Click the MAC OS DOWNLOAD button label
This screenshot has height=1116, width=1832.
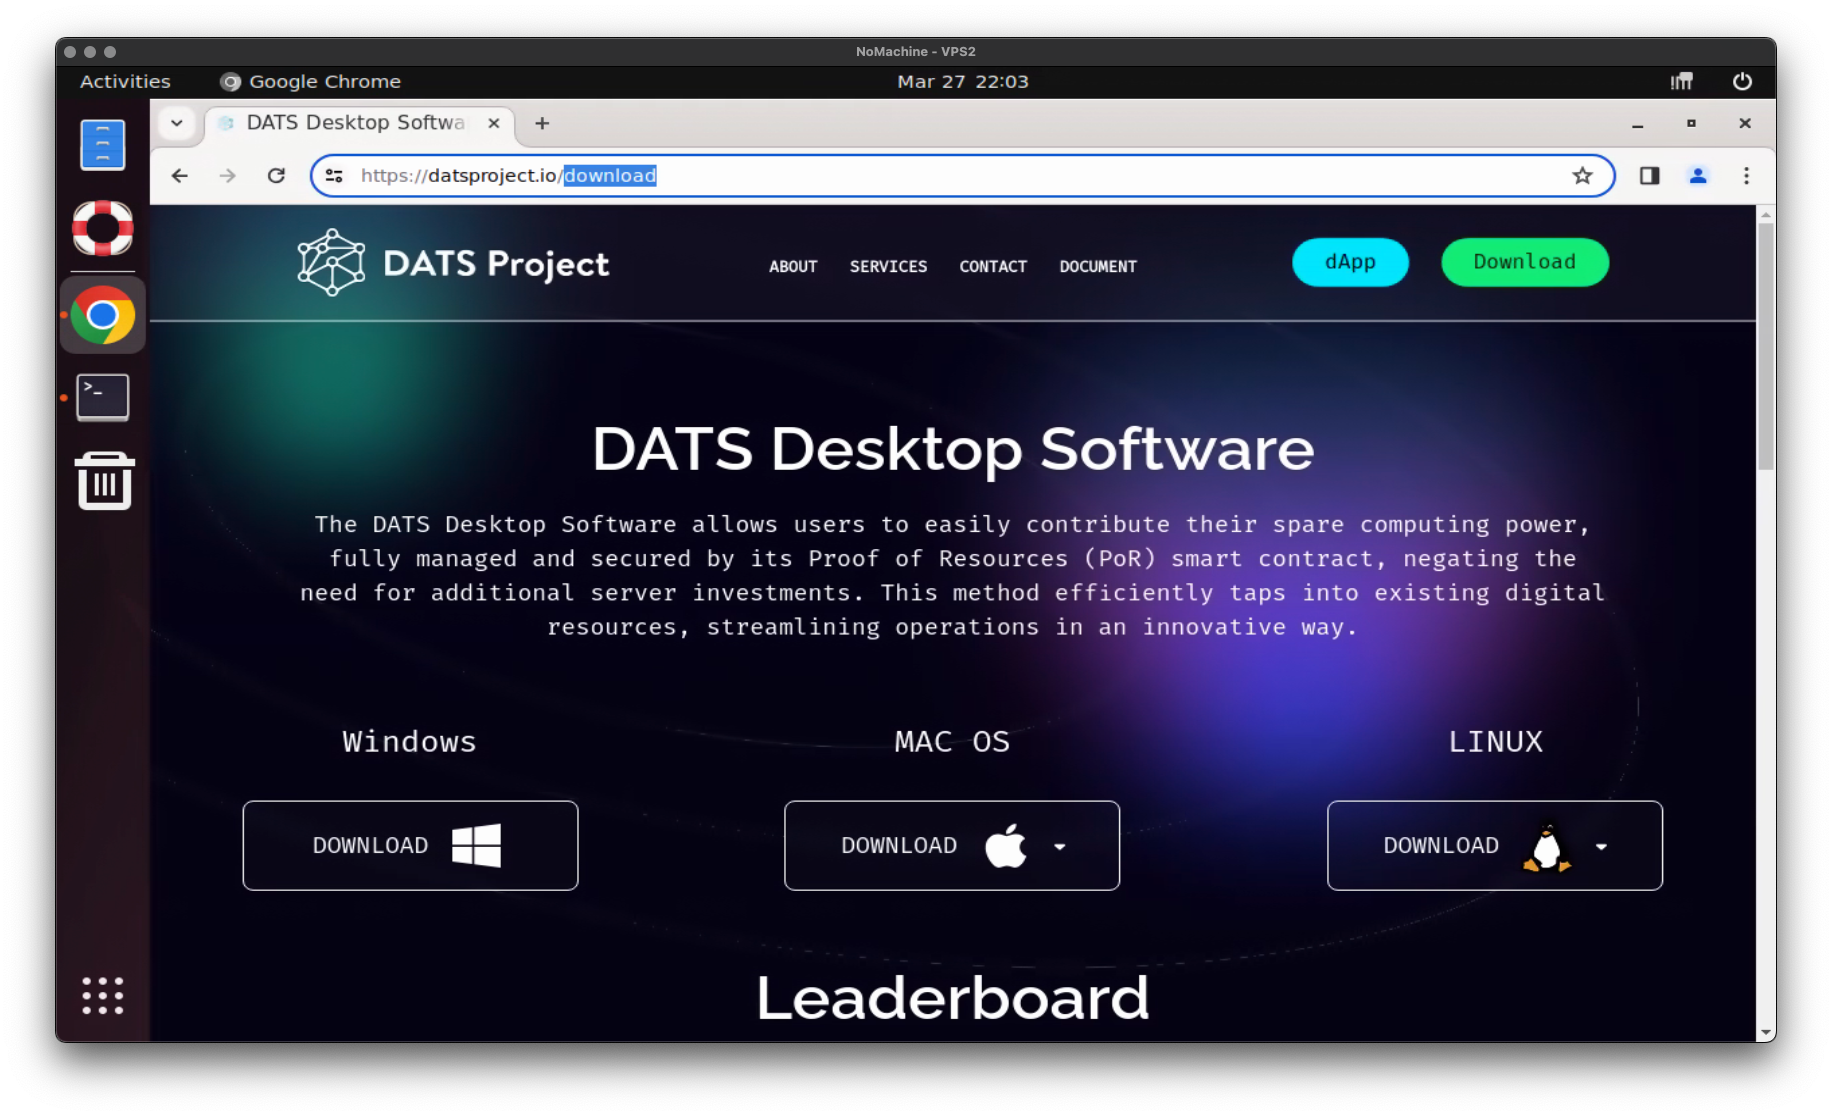[x=899, y=846]
